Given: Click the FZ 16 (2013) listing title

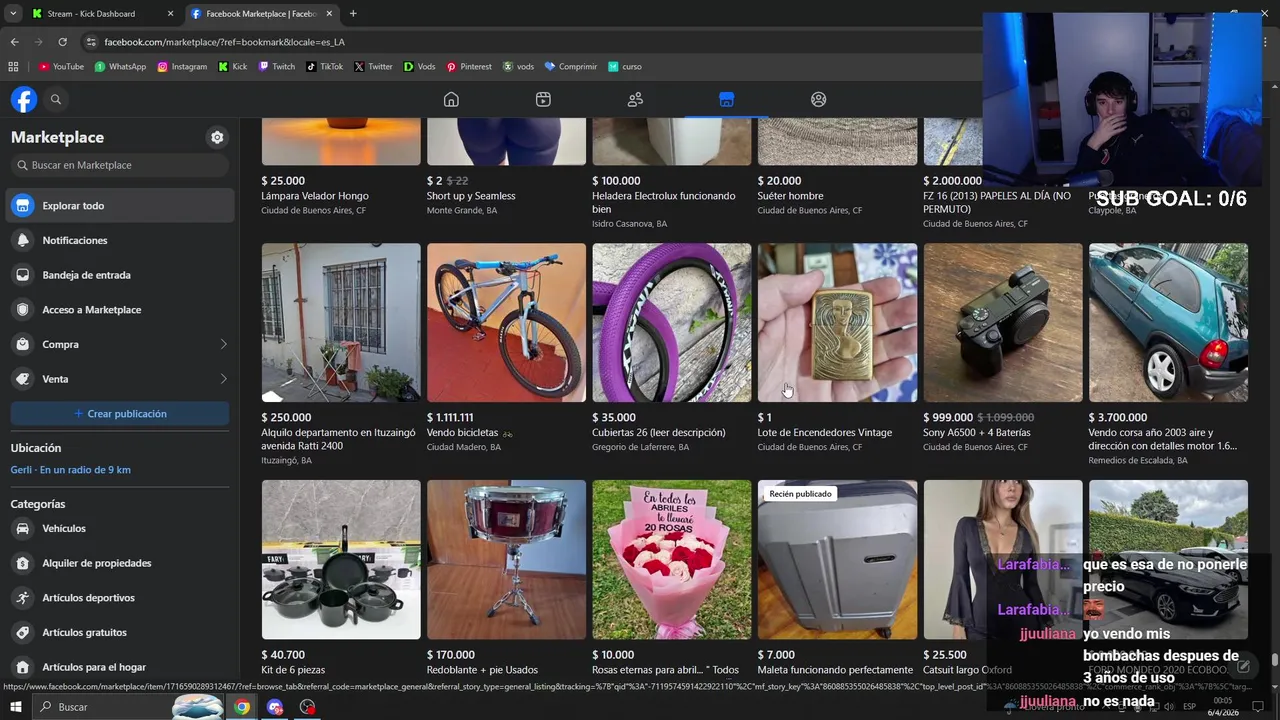Looking at the screenshot, I should (x=997, y=203).
